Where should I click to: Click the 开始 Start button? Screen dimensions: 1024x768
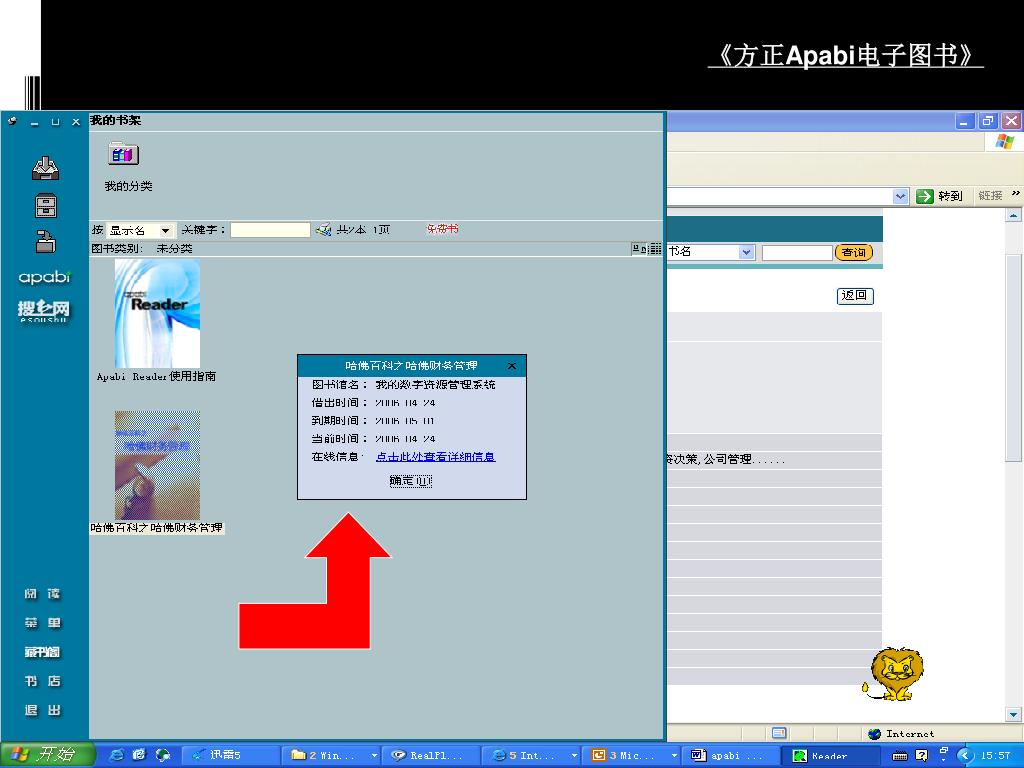pos(47,755)
